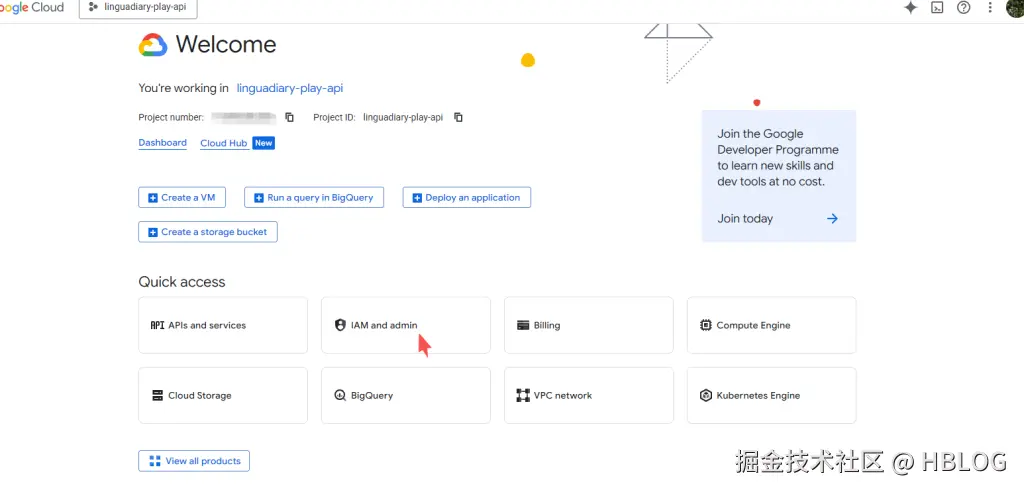Open the Gemini sparkle icon
1024x492 pixels.
910,7
